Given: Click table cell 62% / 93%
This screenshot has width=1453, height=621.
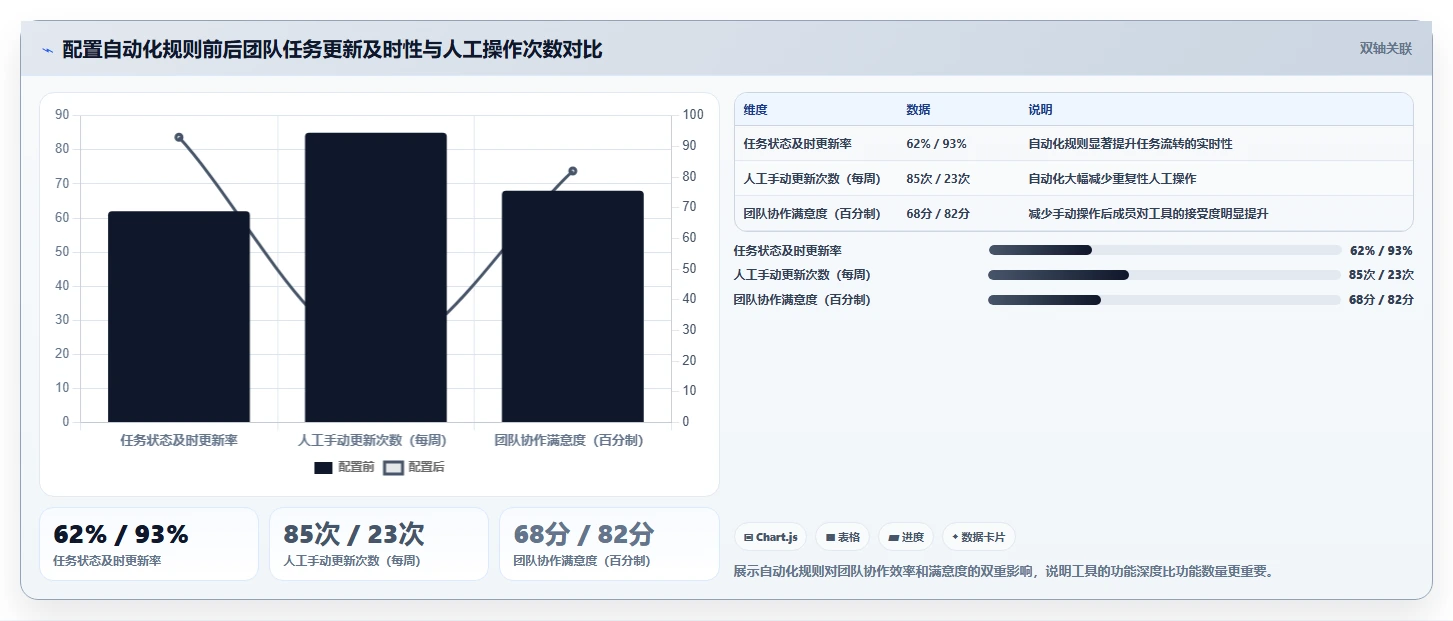Looking at the screenshot, I should coord(936,144).
